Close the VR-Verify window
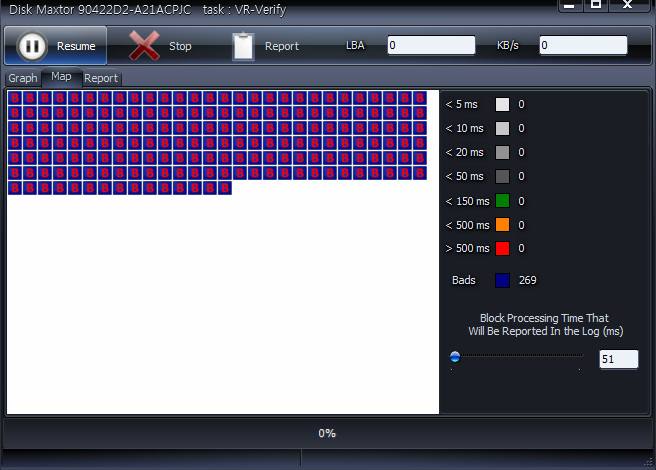 click(628, 5)
